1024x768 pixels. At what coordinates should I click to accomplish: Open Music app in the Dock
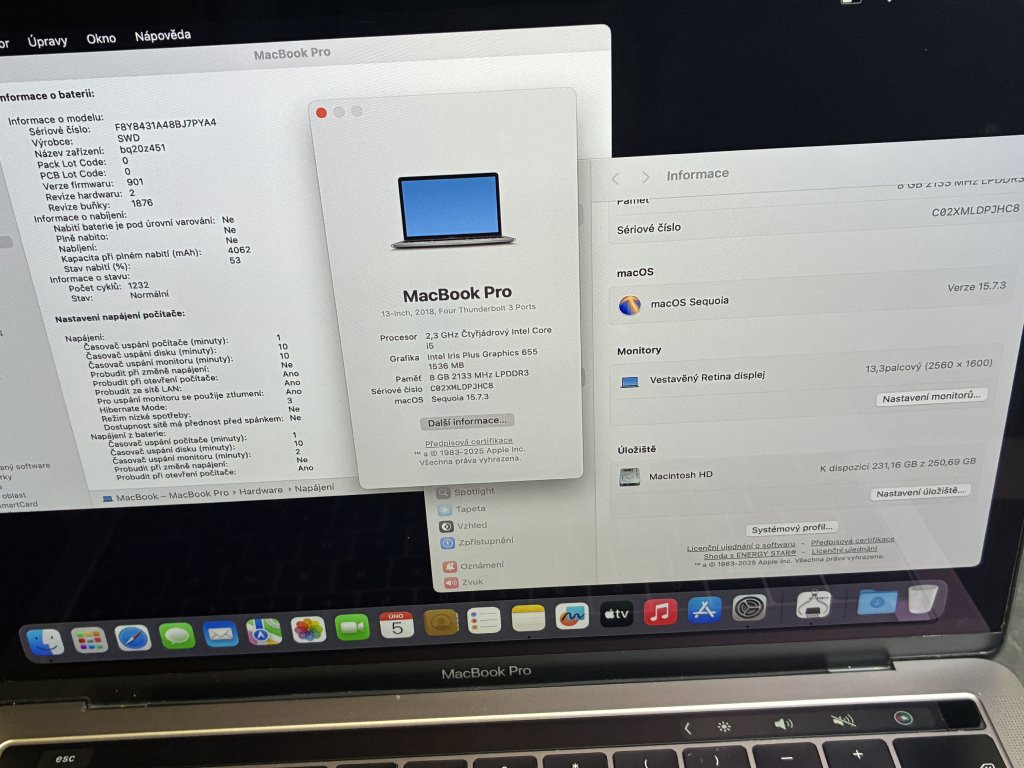tap(660, 612)
